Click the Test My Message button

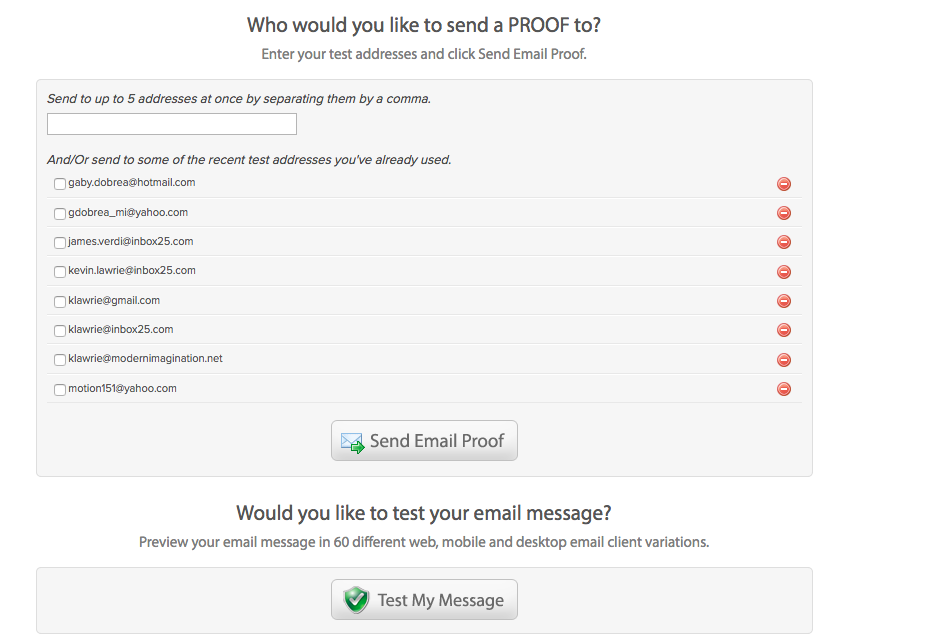424,600
